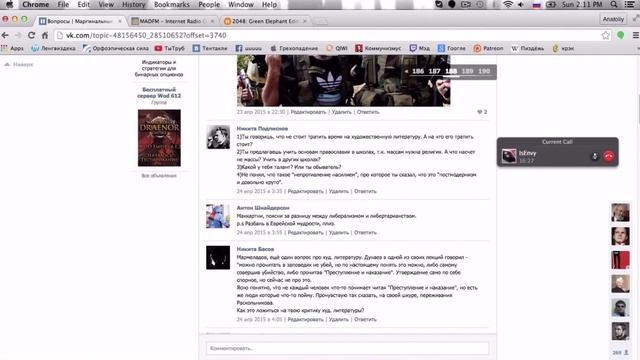The image size is (640, 360).
Task: Open the QIWI bookmark
Action: 337,48
